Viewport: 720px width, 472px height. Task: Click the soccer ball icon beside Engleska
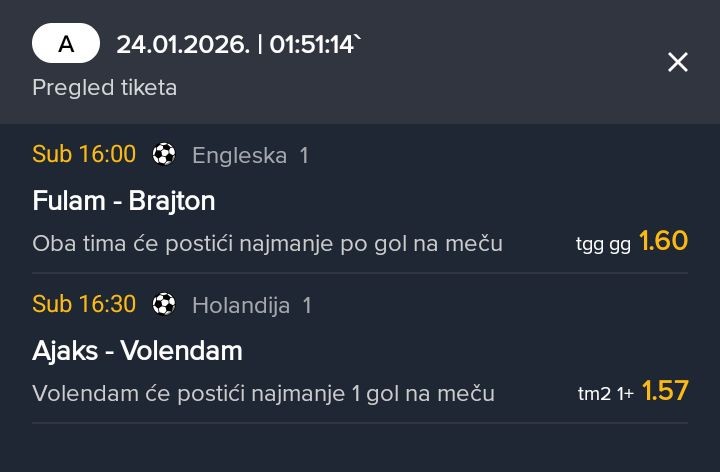point(164,154)
